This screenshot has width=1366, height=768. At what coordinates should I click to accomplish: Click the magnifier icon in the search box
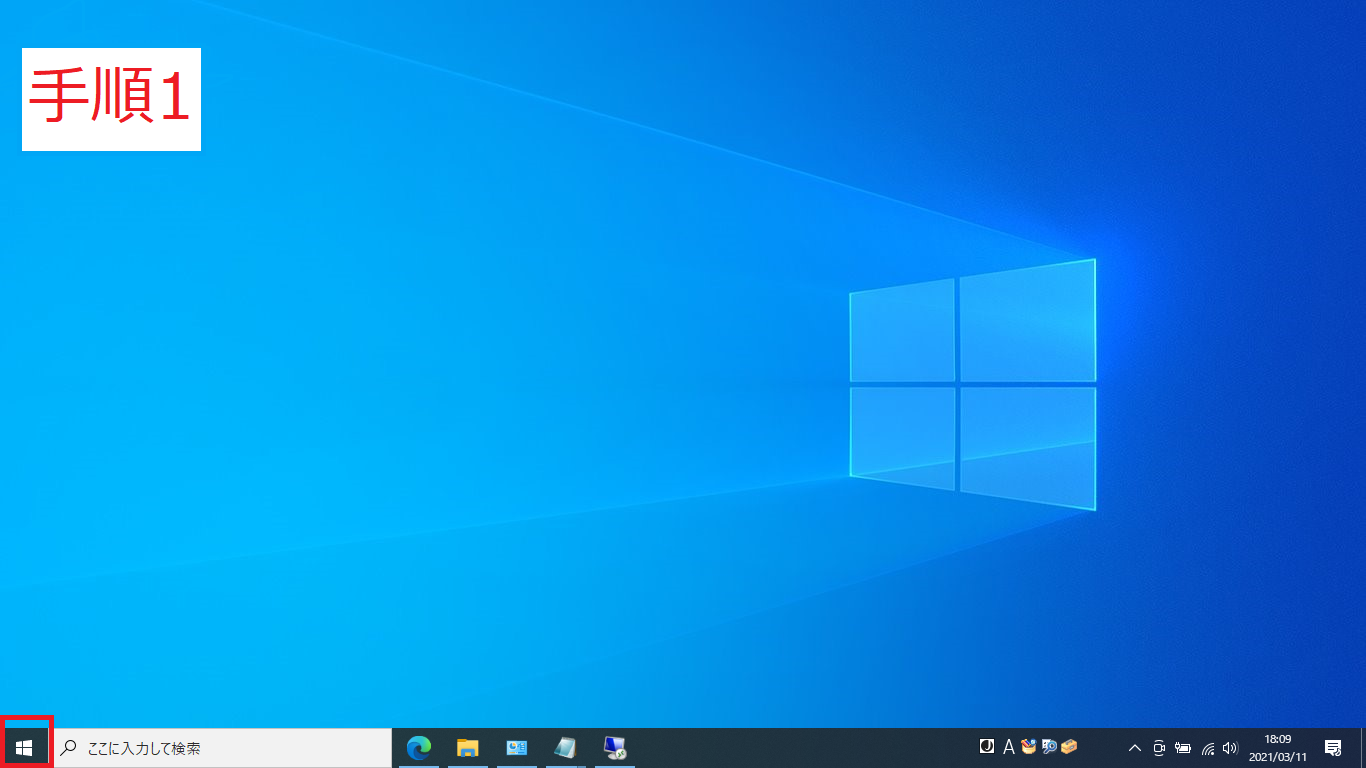(x=70, y=747)
